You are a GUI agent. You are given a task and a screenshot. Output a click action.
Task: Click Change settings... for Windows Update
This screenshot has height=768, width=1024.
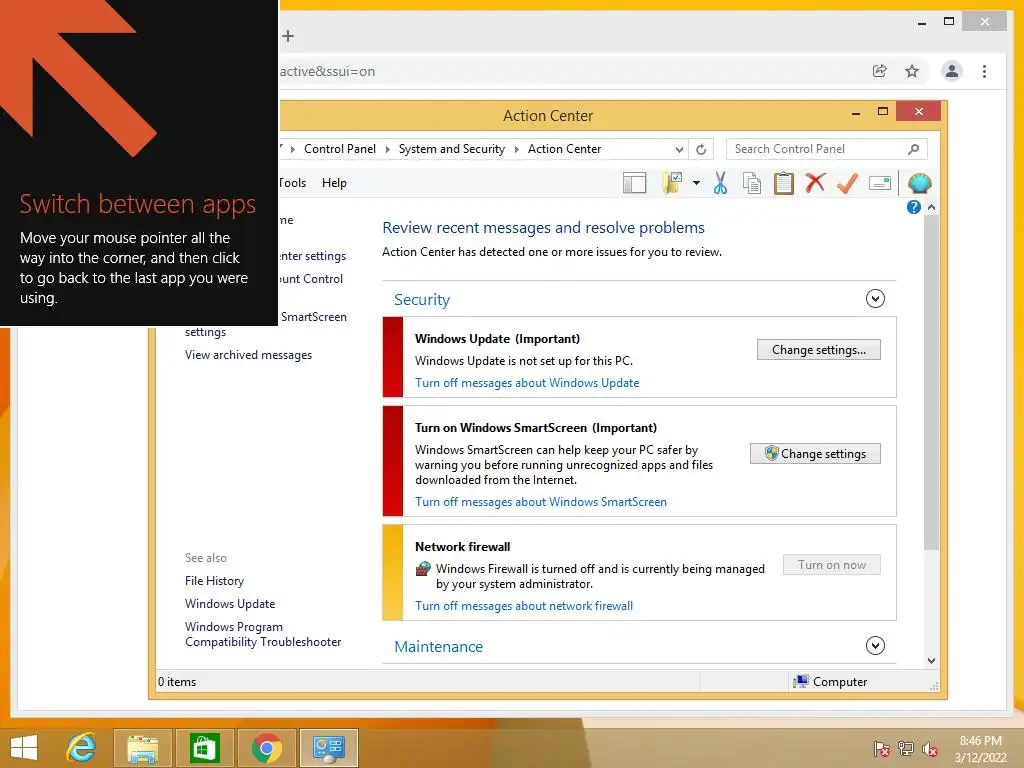pos(818,350)
